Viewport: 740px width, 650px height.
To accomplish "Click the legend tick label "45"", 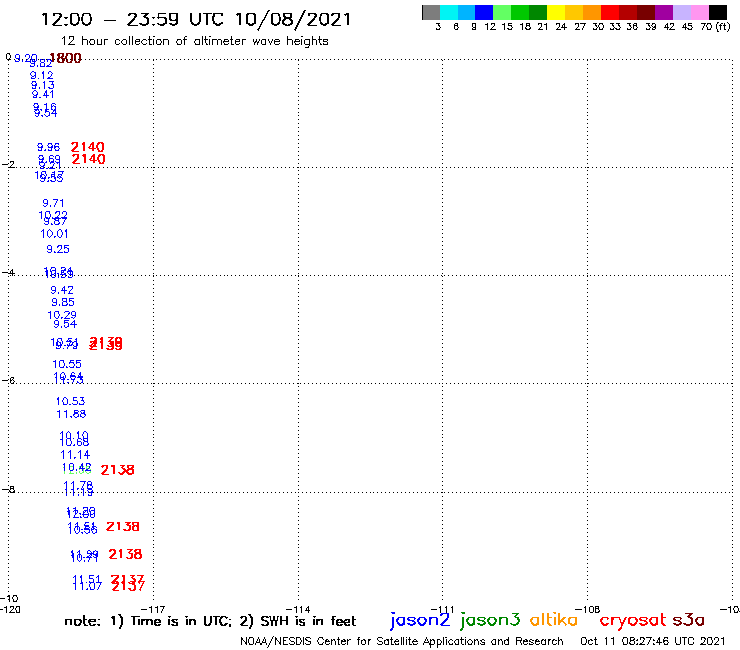I will tap(687, 27).
